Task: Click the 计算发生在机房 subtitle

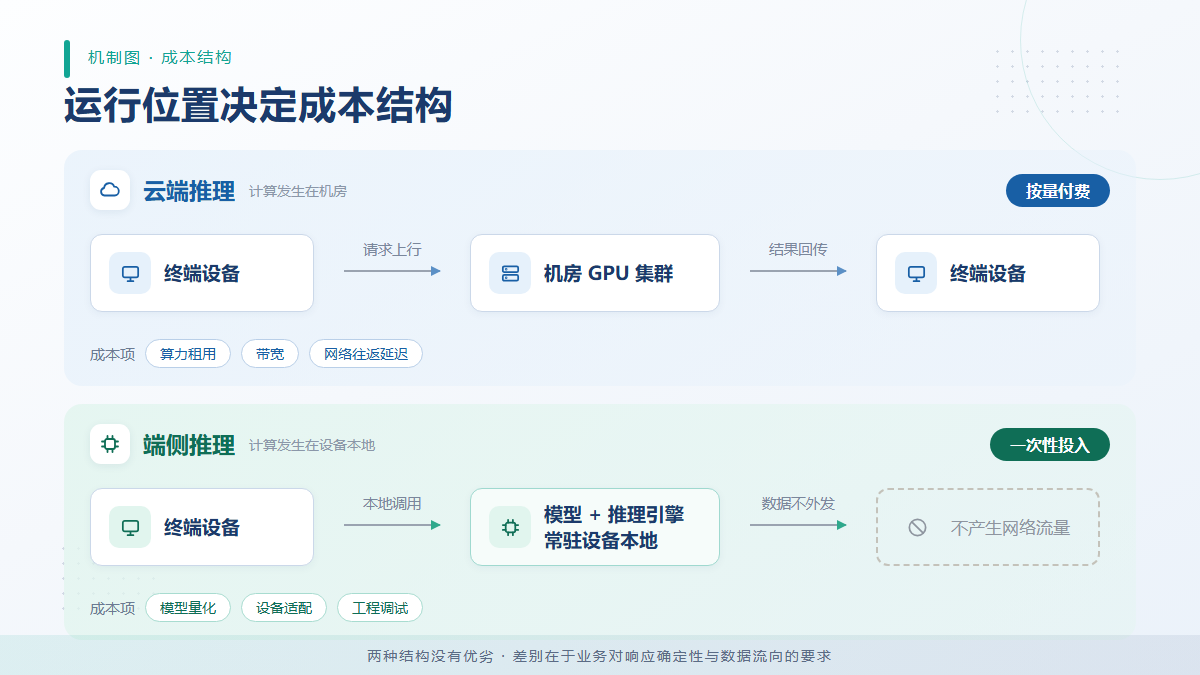Action: 298,192
